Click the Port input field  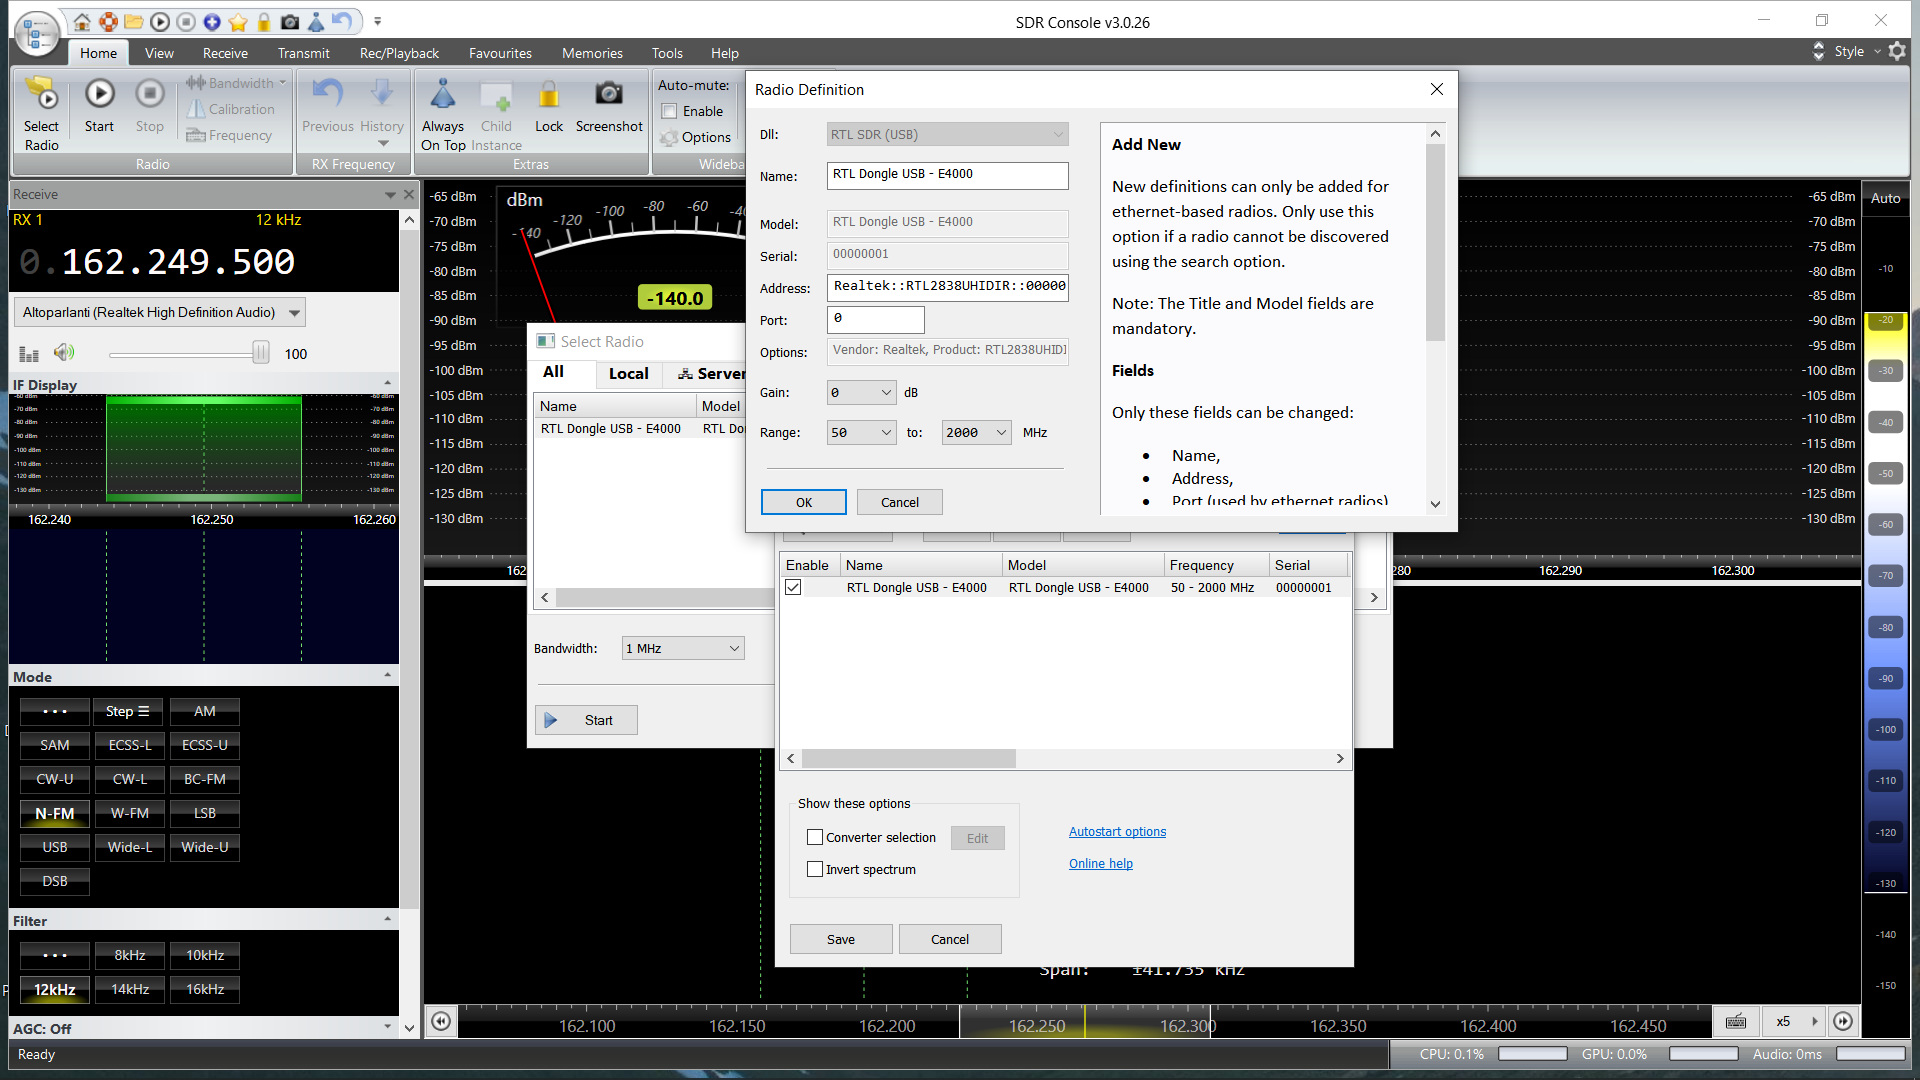click(x=875, y=319)
